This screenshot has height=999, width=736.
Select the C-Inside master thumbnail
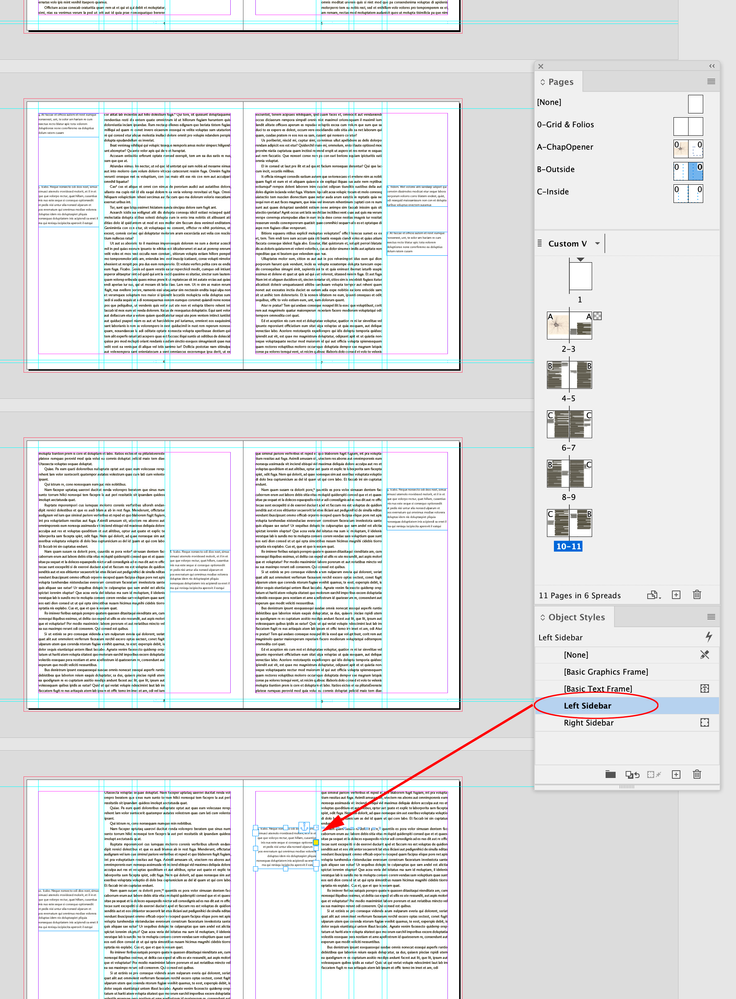click(x=688, y=193)
